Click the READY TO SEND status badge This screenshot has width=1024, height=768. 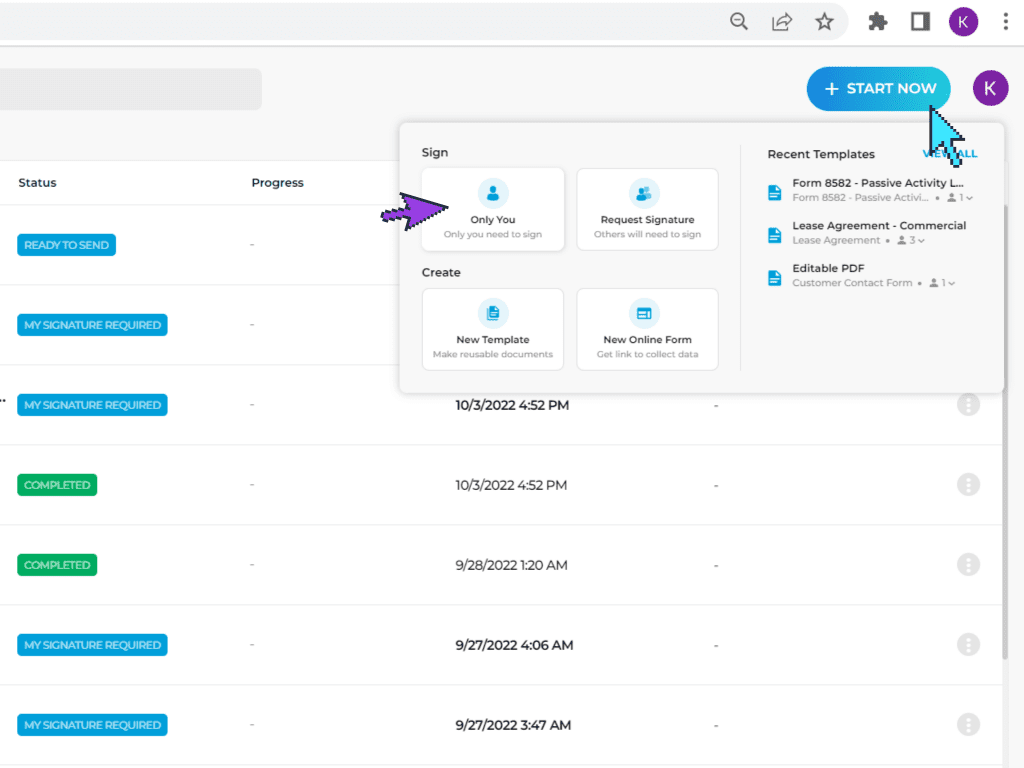click(67, 245)
